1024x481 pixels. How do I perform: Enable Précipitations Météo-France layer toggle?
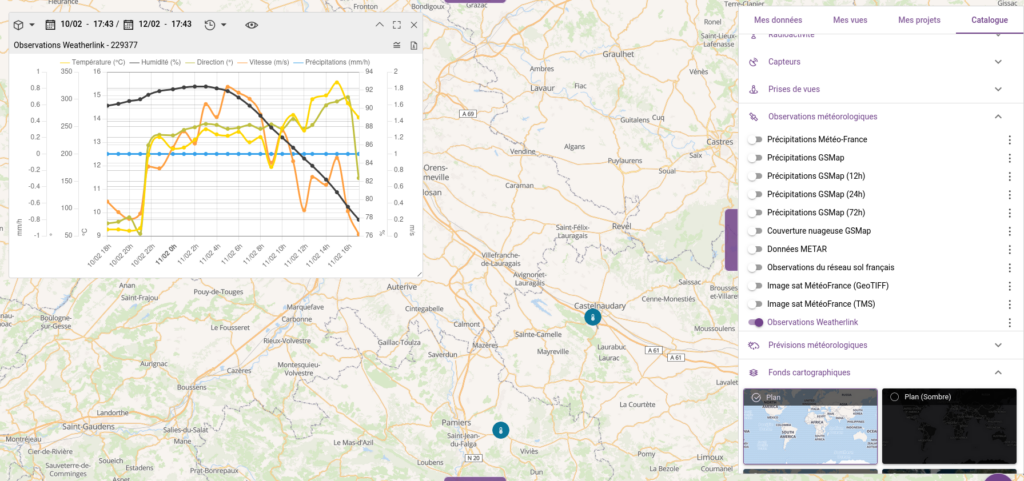pos(756,140)
